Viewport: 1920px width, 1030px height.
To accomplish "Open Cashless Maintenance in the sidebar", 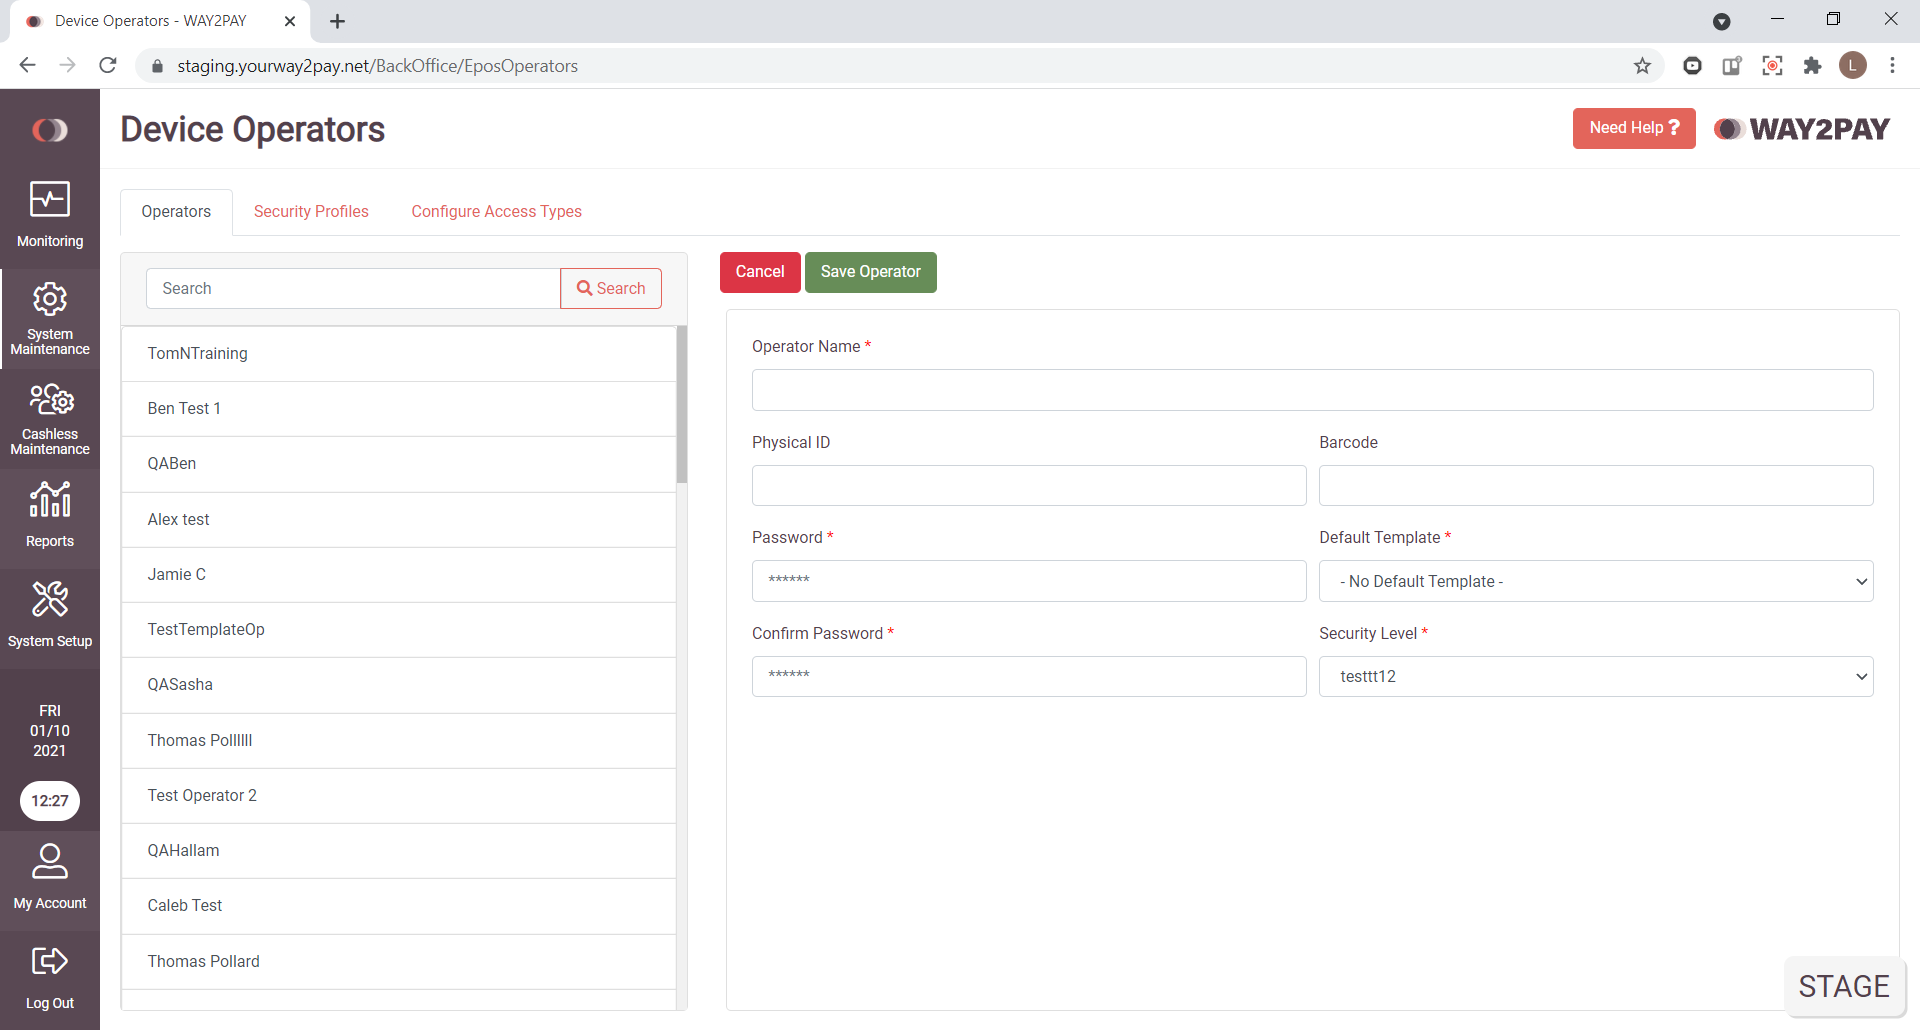I will coord(50,417).
